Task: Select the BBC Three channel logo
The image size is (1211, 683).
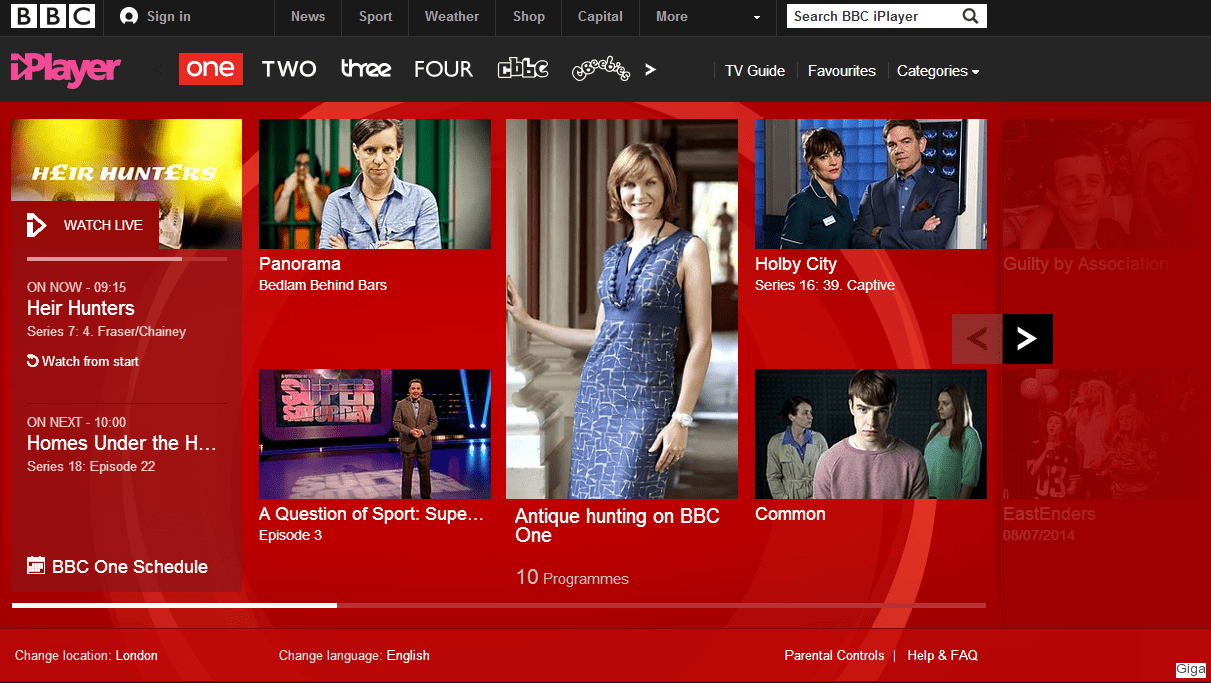Action: pos(366,69)
